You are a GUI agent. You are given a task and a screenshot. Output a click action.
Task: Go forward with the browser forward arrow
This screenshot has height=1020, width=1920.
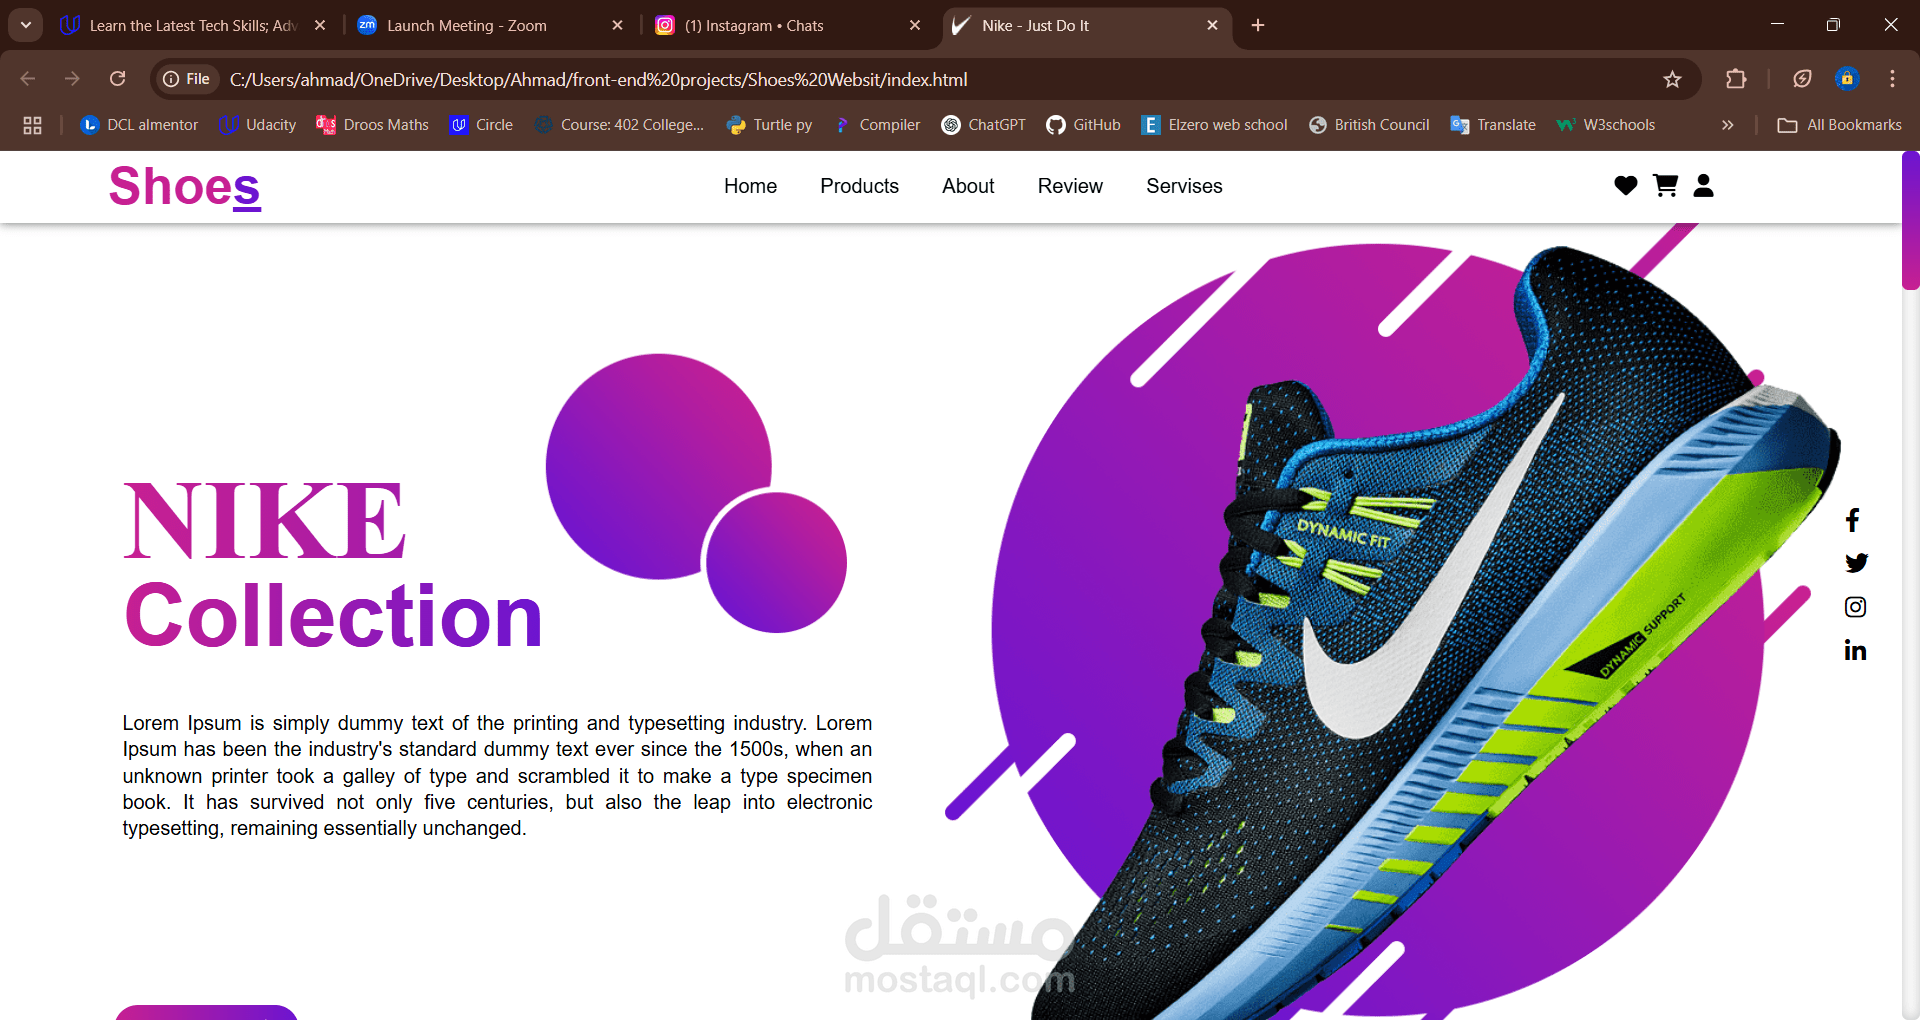point(72,79)
